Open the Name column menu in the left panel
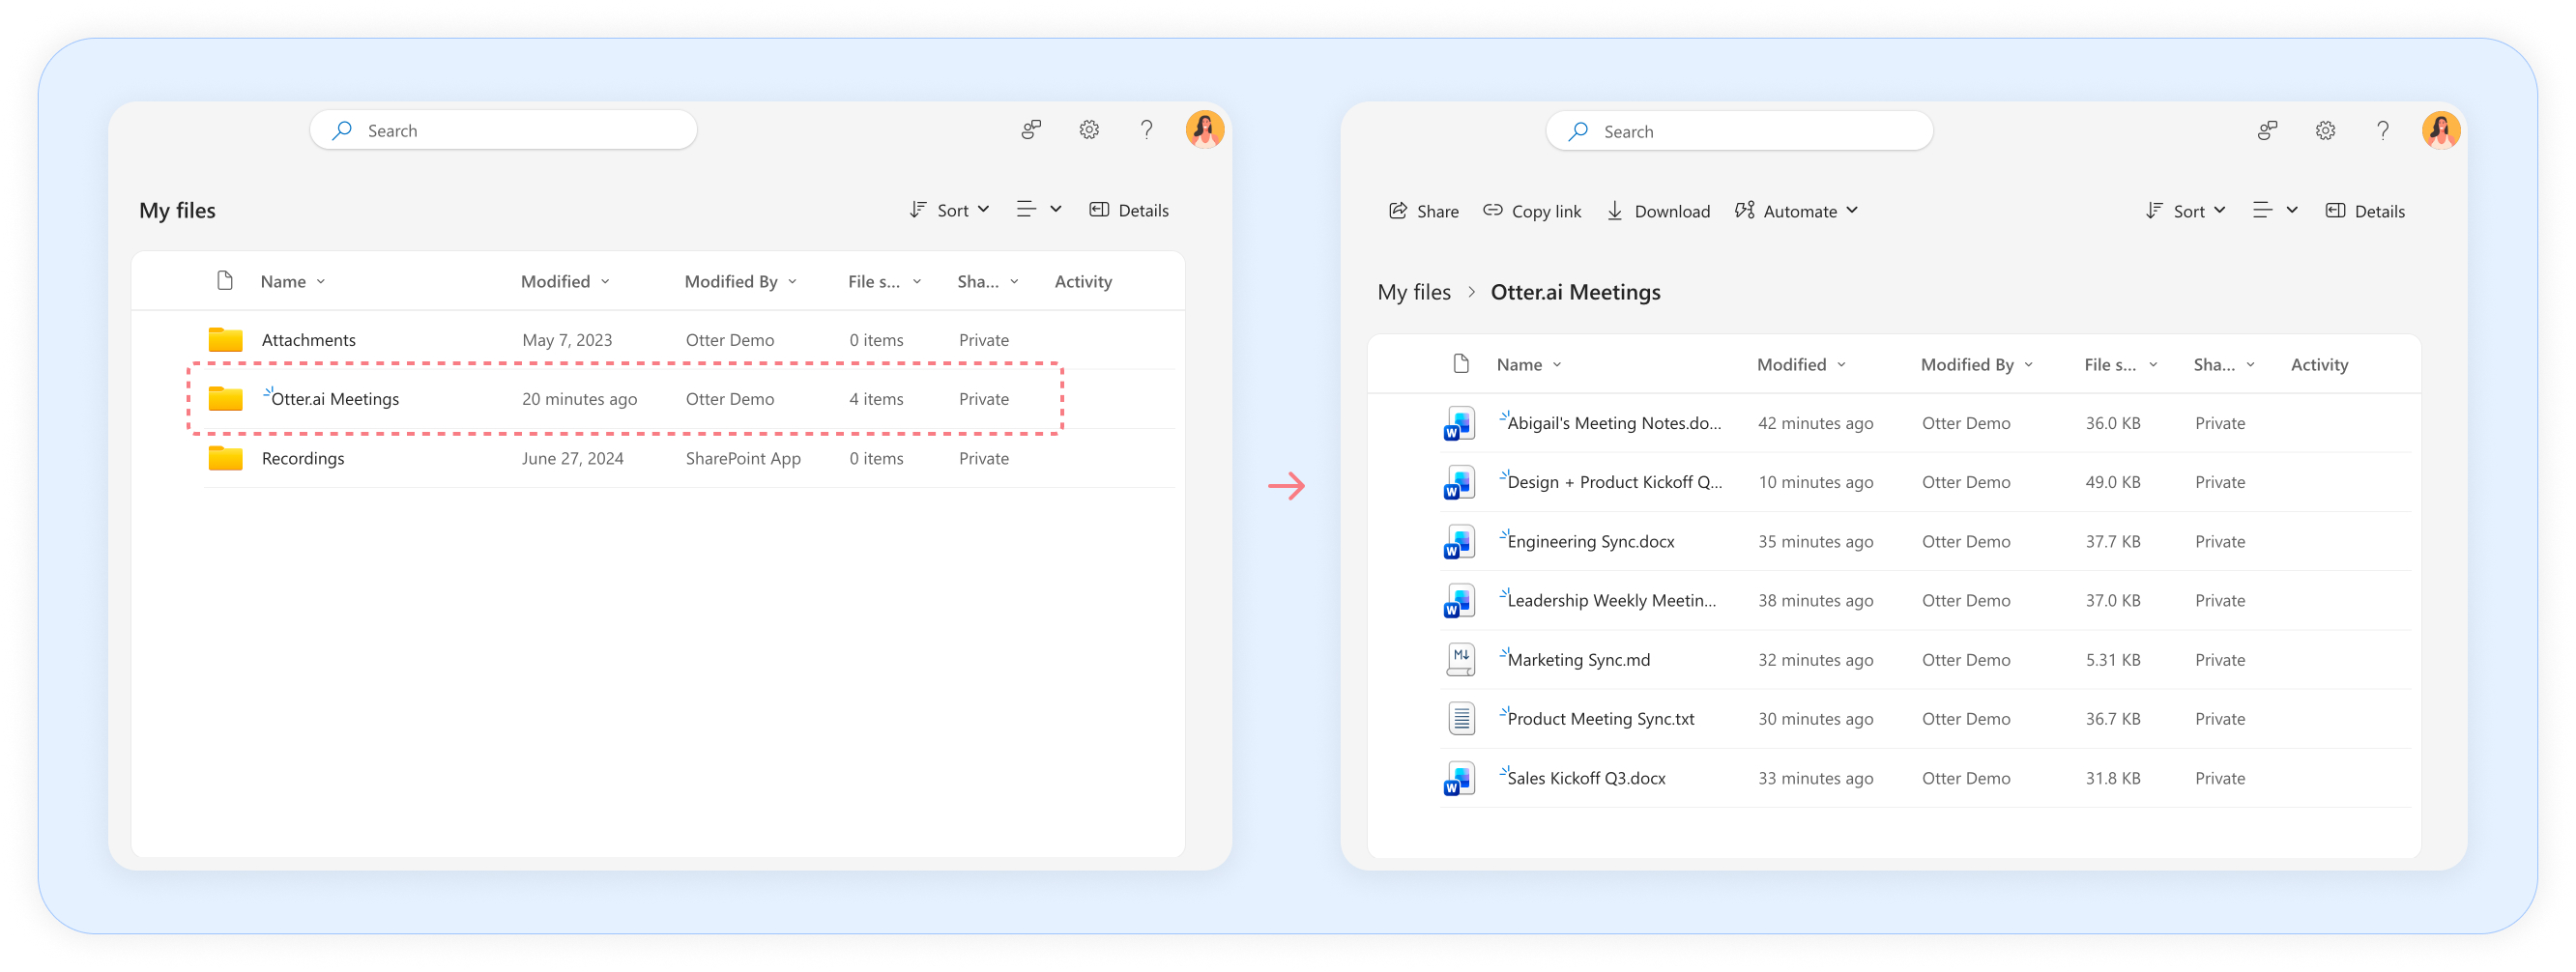The image size is (2576, 972). 293,282
